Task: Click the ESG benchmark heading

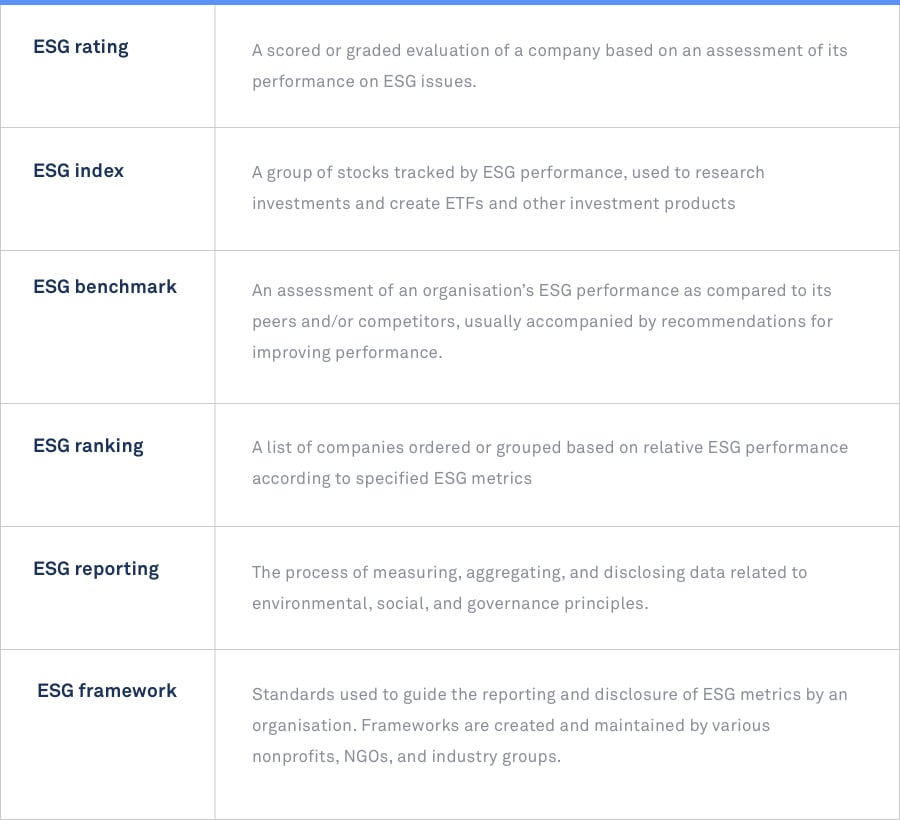Action: pos(105,286)
